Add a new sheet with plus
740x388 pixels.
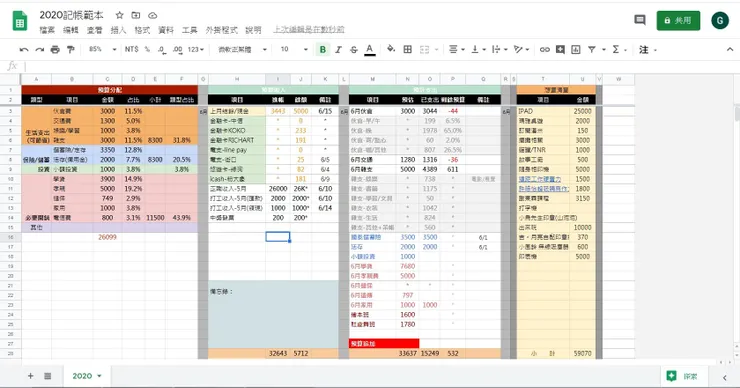click(x=31, y=376)
